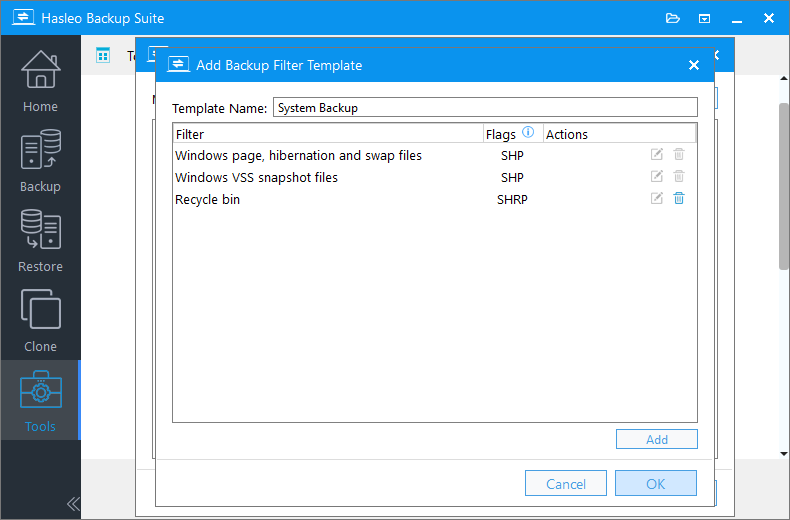Open the Tools section
This screenshot has width=790, height=520.
click(x=40, y=401)
